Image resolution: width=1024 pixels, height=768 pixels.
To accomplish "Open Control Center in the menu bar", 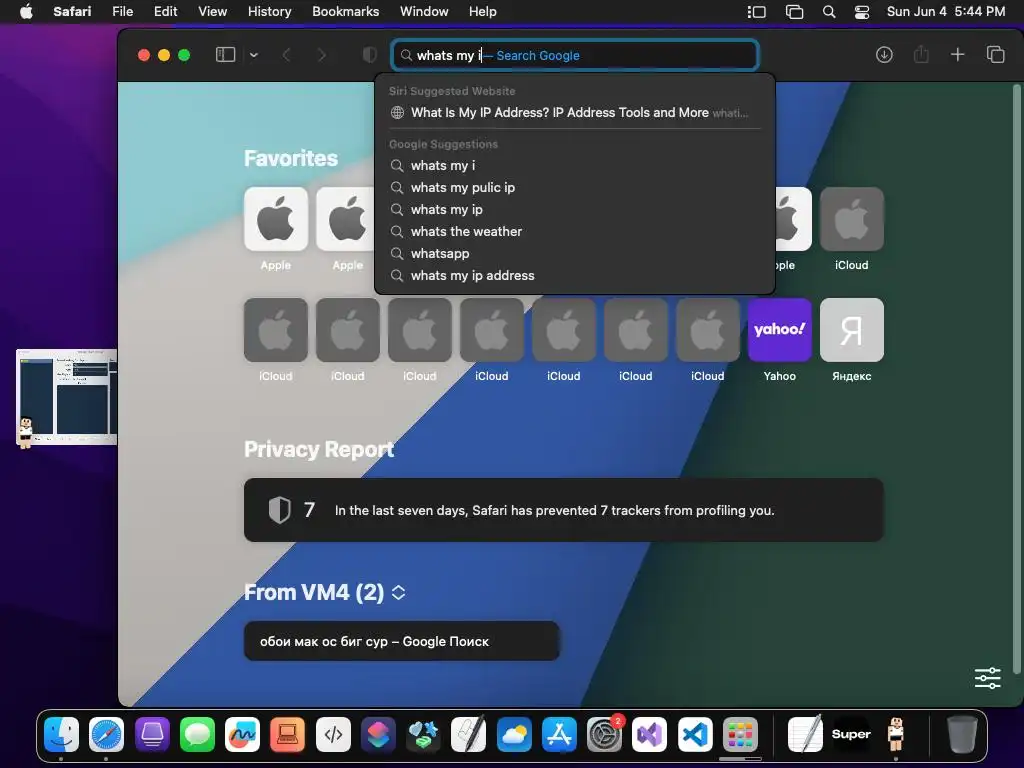I will click(862, 11).
